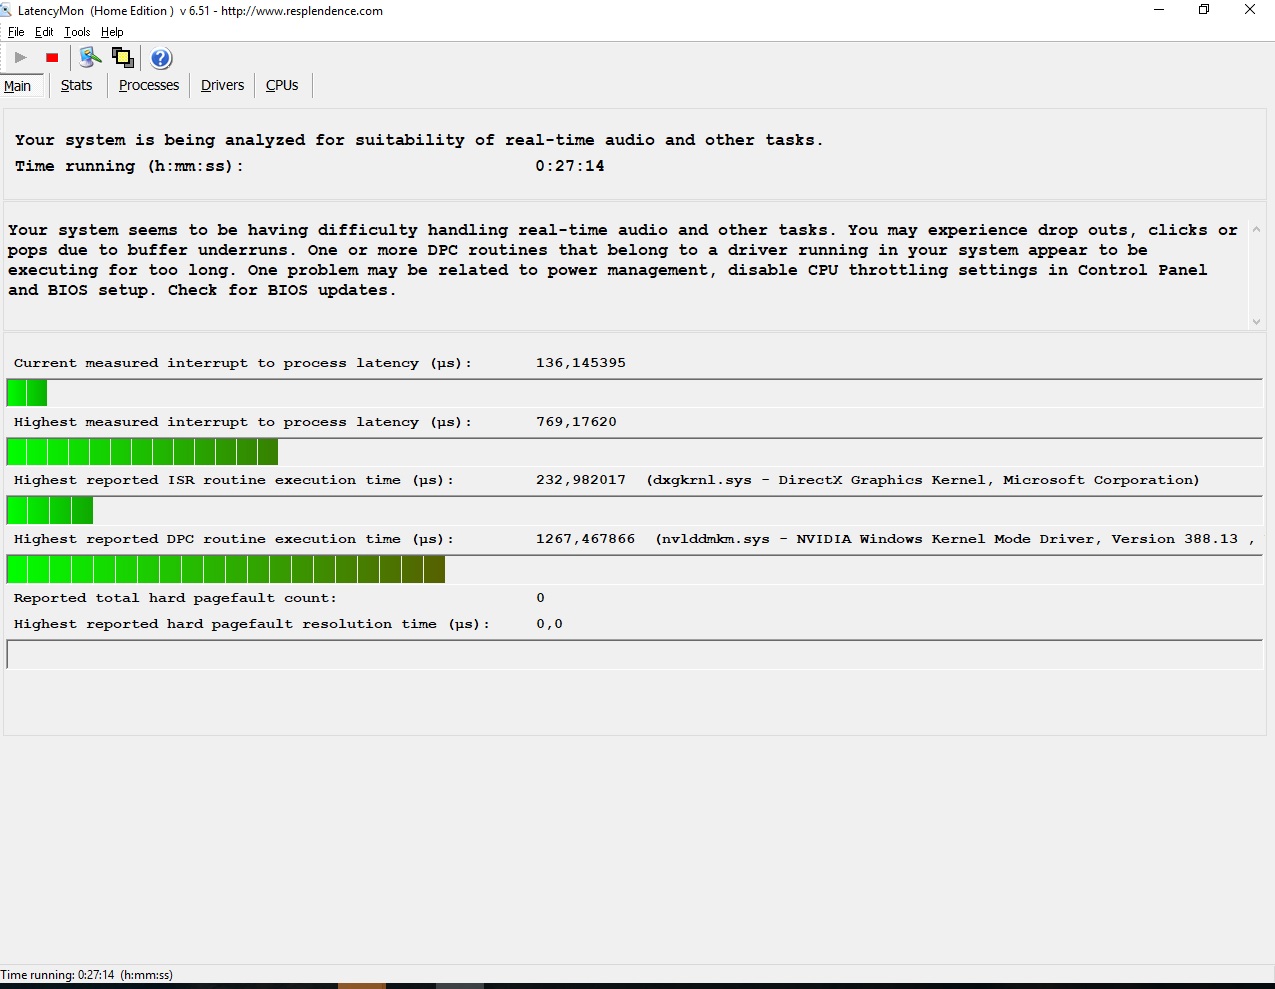This screenshot has width=1275, height=989.
Task: Switch to the Drivers tab
Action: [x=222, y=86]
